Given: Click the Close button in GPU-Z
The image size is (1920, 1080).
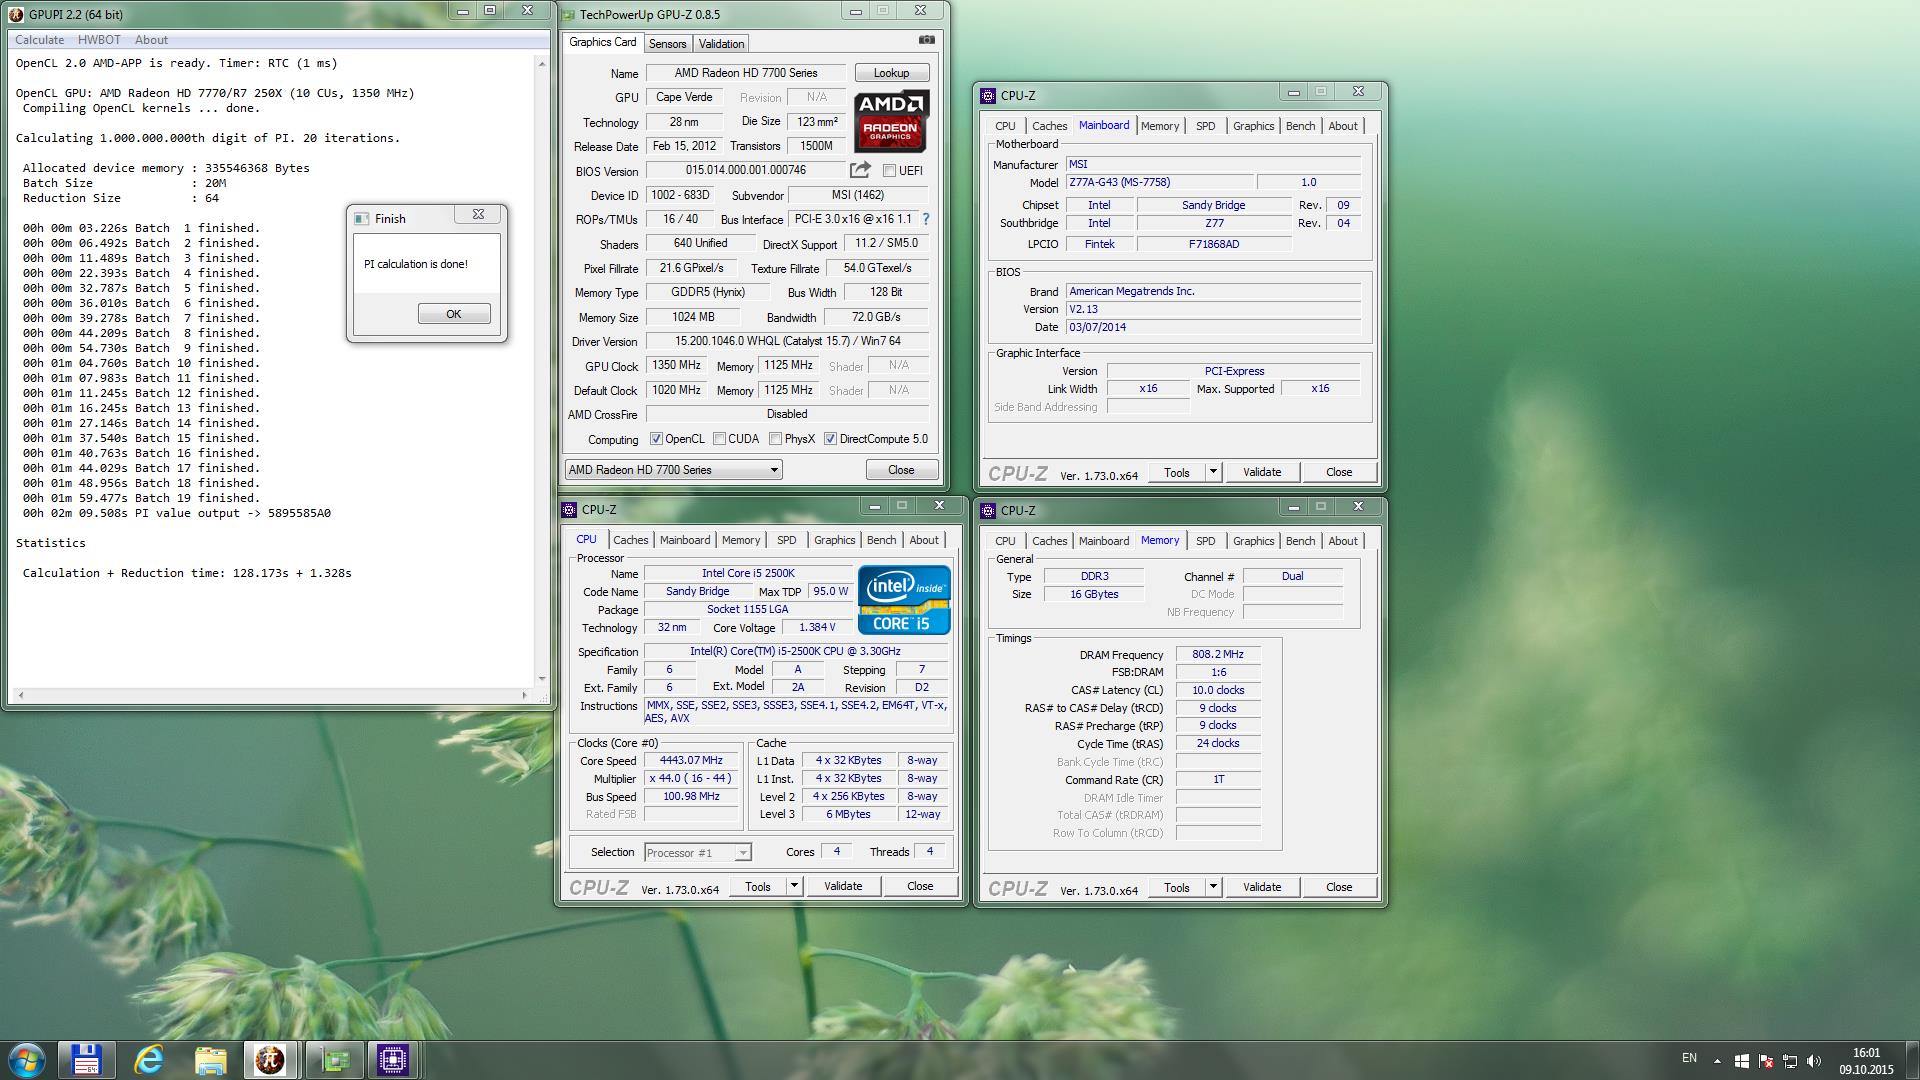Looking at the screenshot, I should tap(901, 470).
